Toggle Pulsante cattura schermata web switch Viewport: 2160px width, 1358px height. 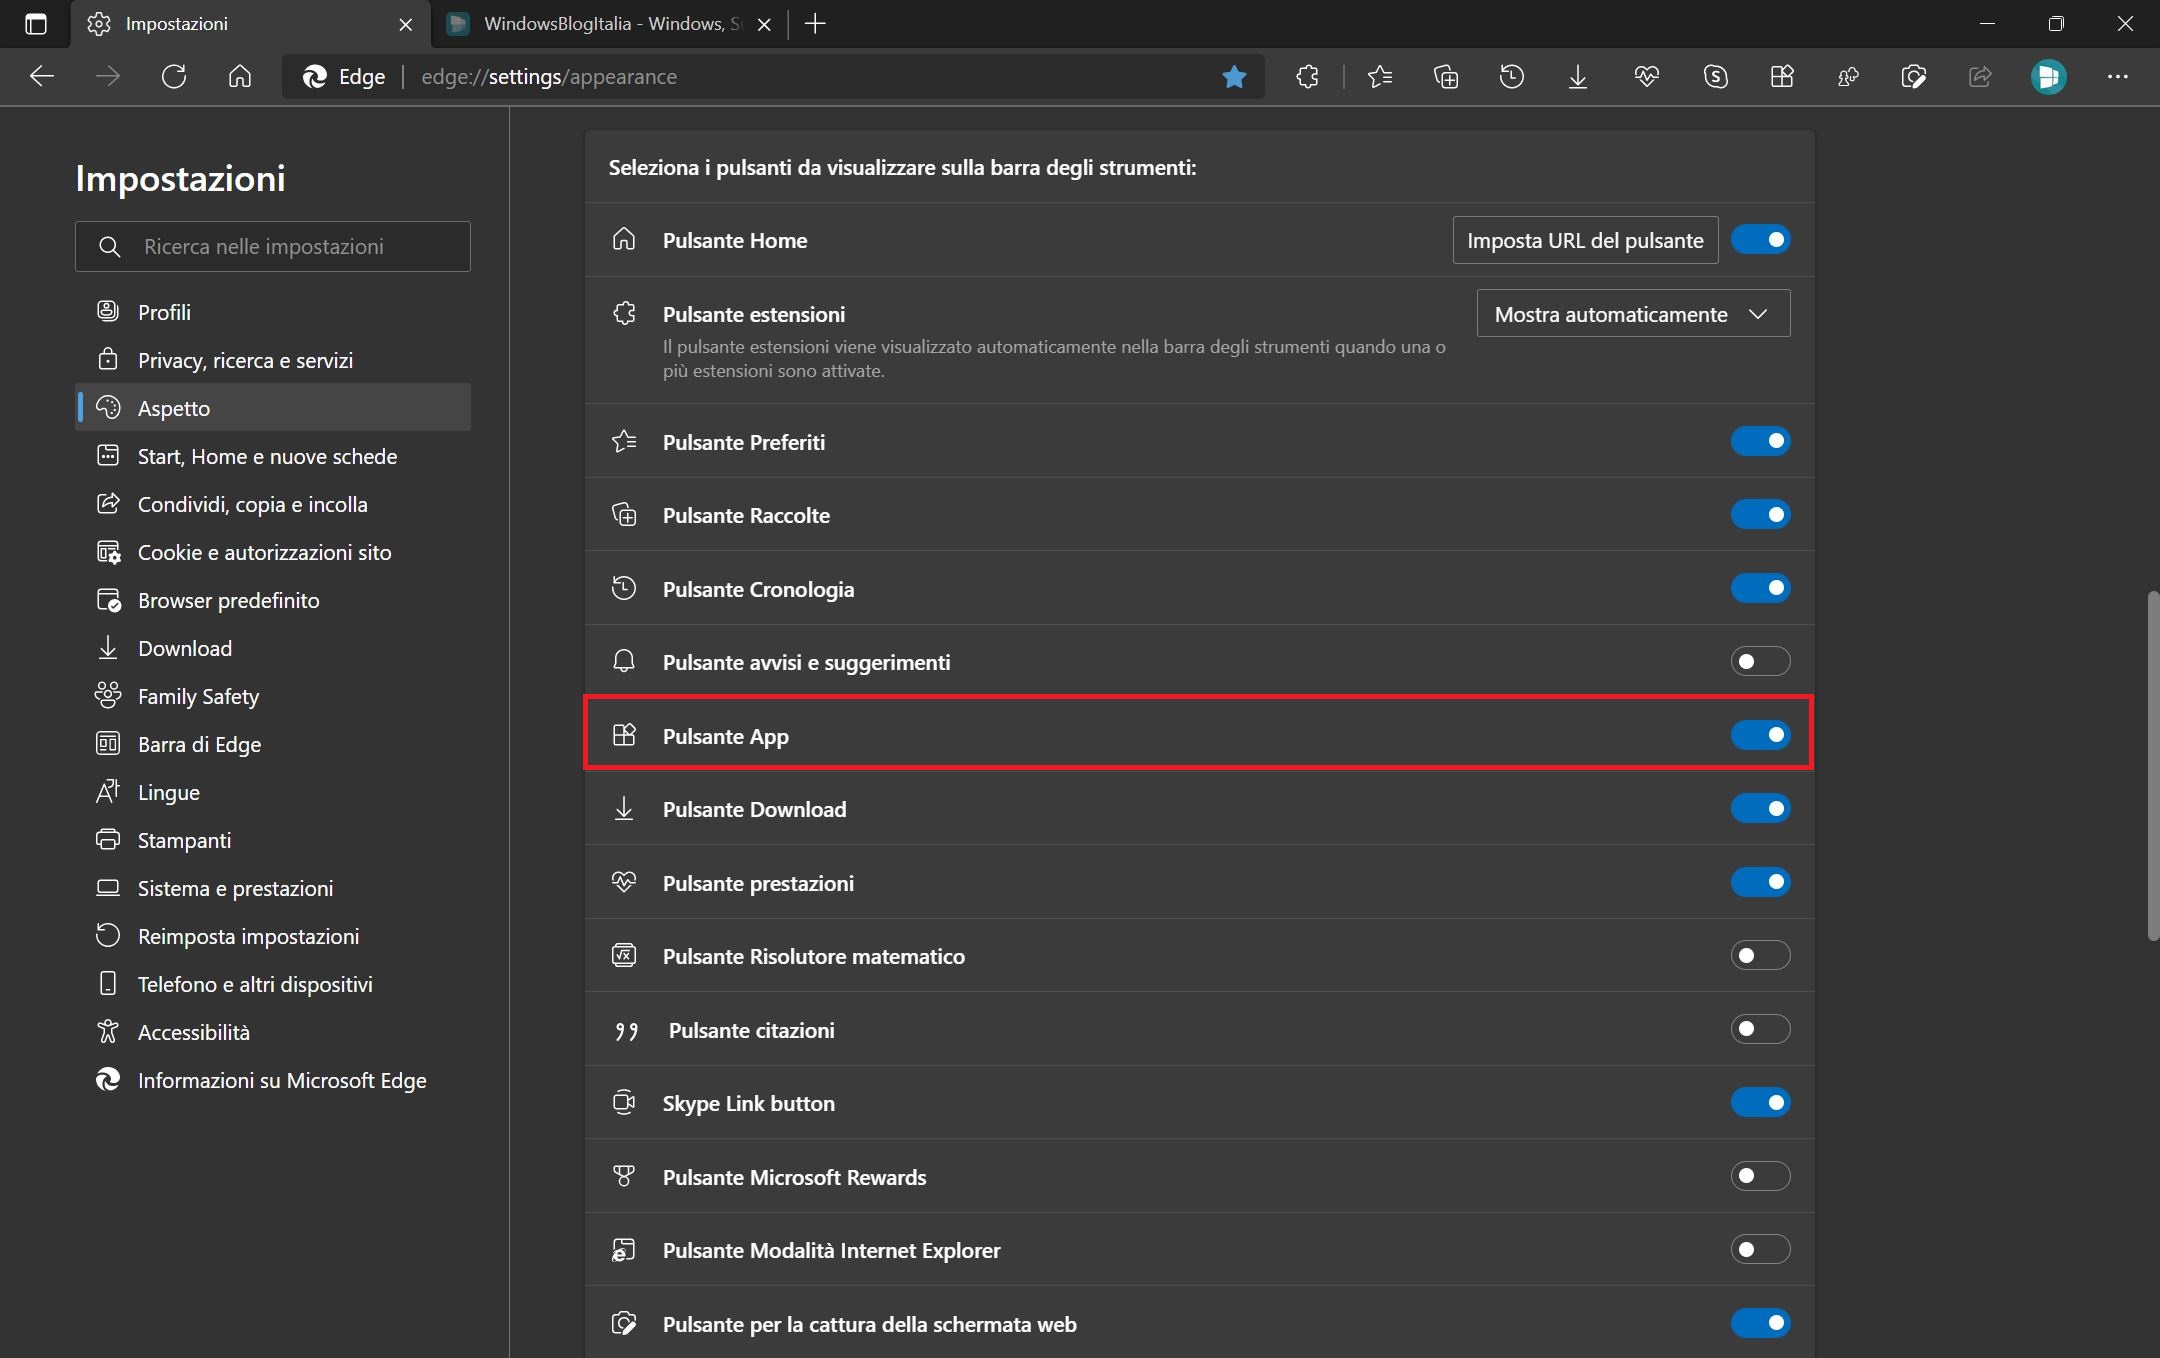(1760, 1323)
